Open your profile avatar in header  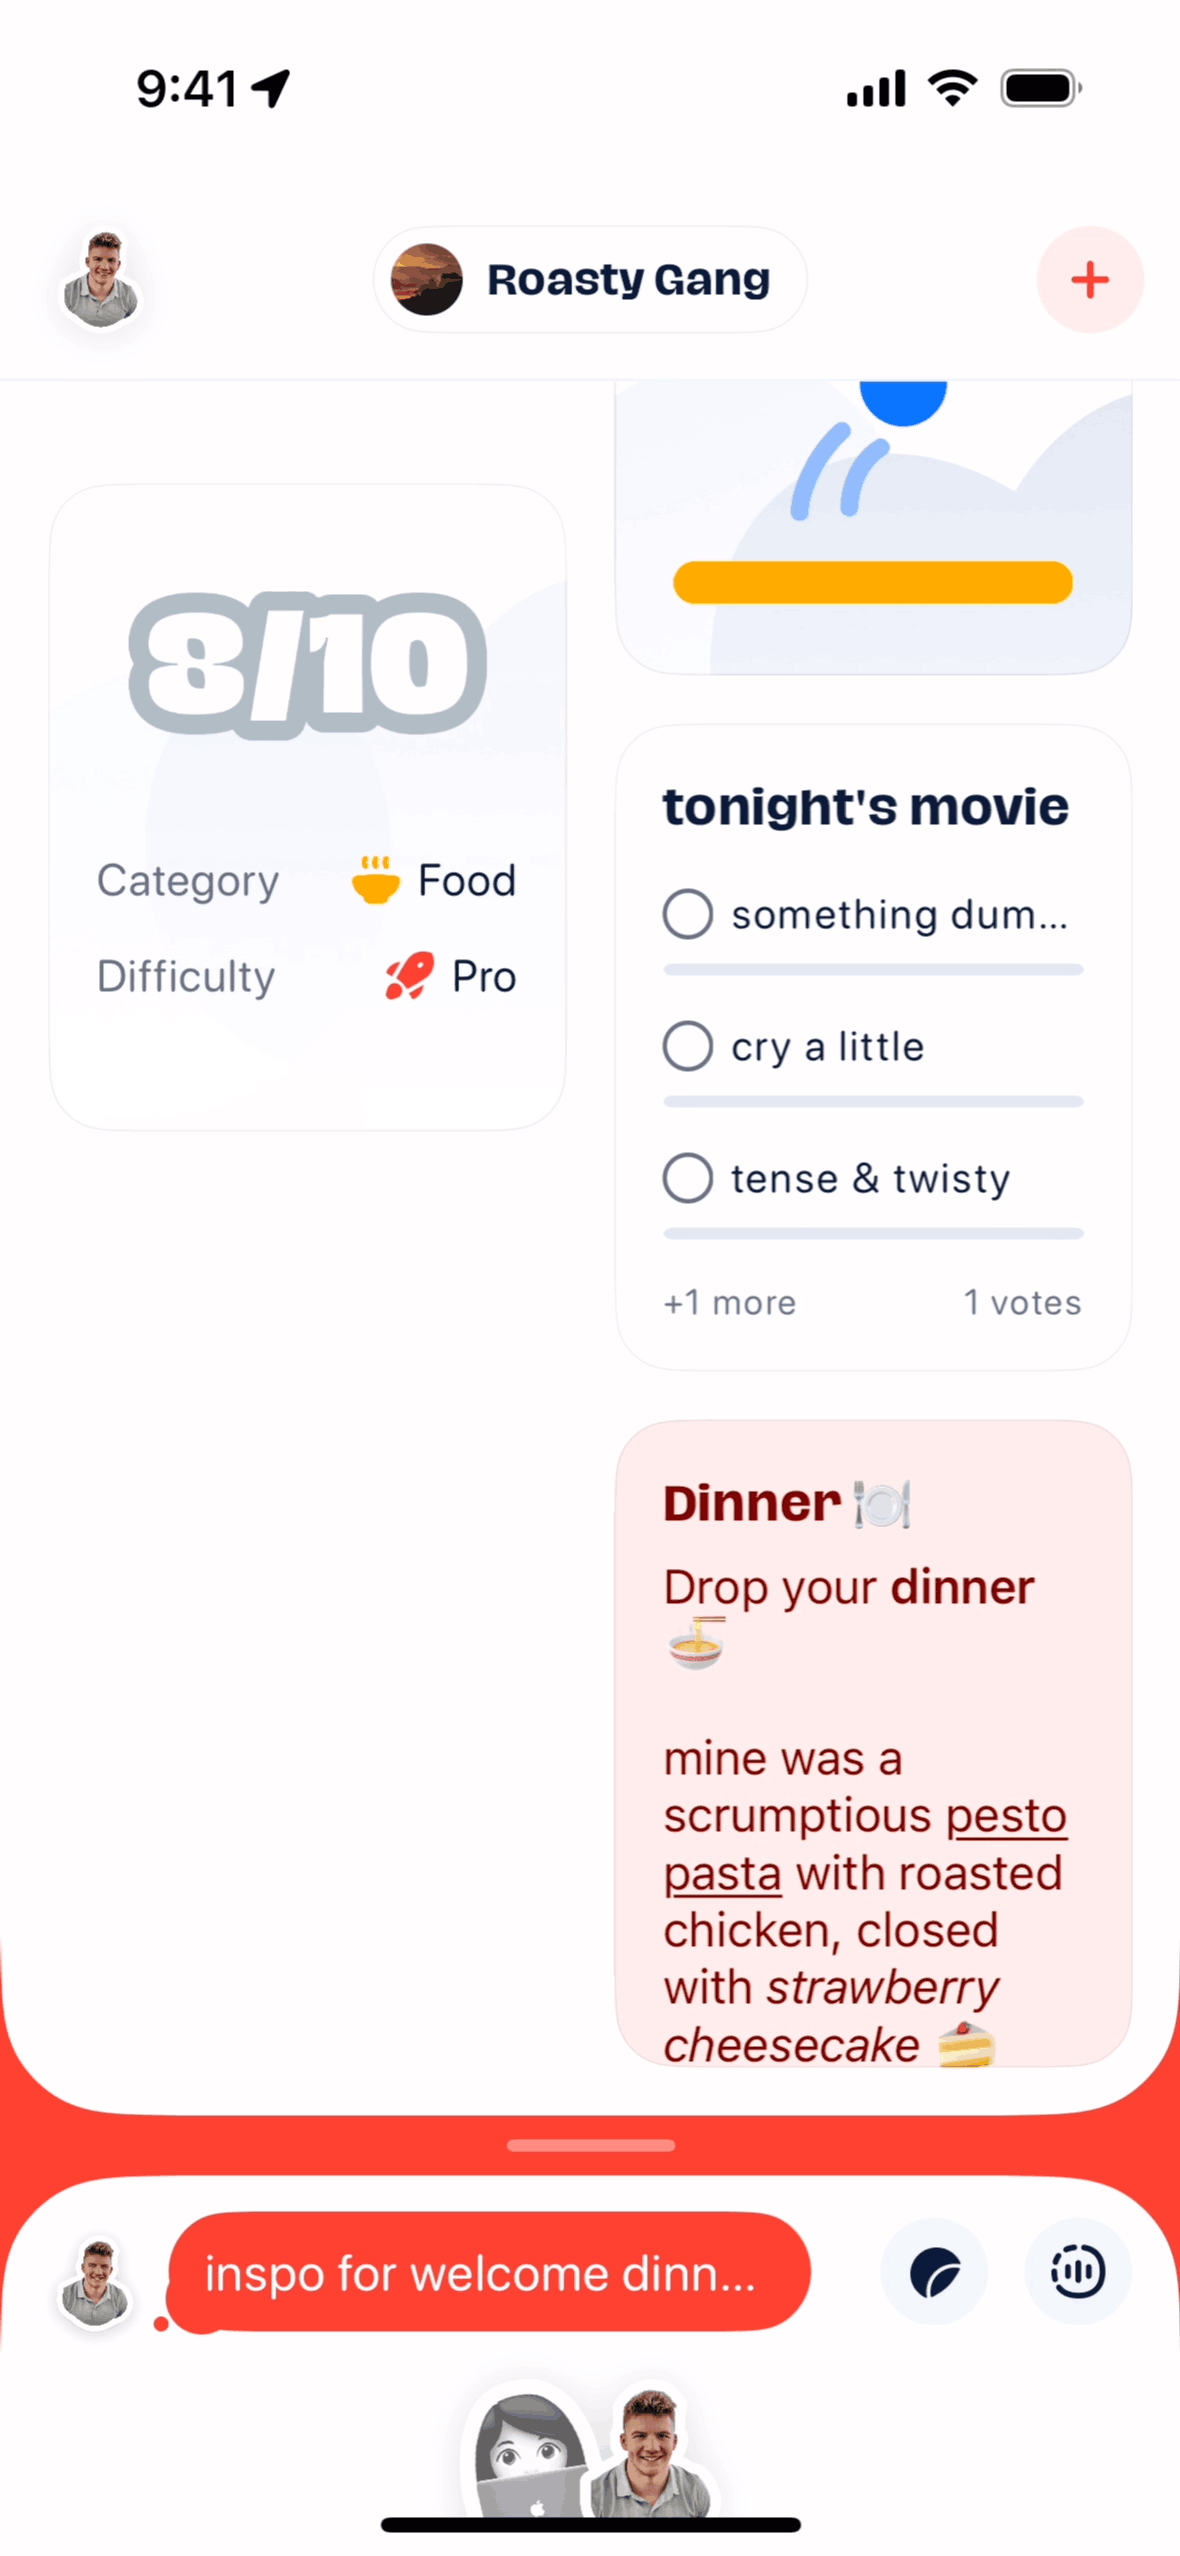101,280
